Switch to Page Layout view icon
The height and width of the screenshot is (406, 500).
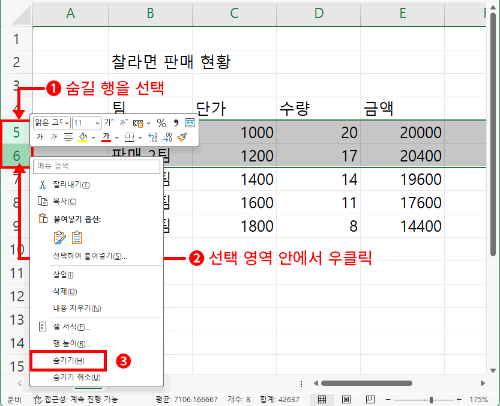click(x=346, y=399)
